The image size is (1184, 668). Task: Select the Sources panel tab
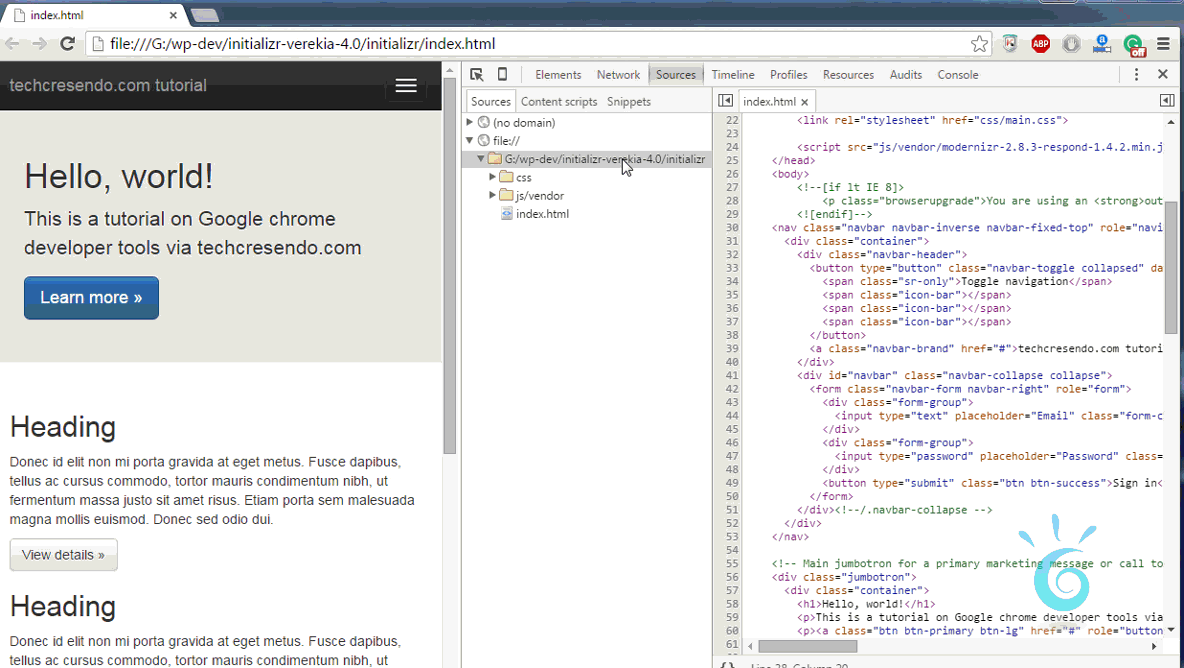[676, 75]
